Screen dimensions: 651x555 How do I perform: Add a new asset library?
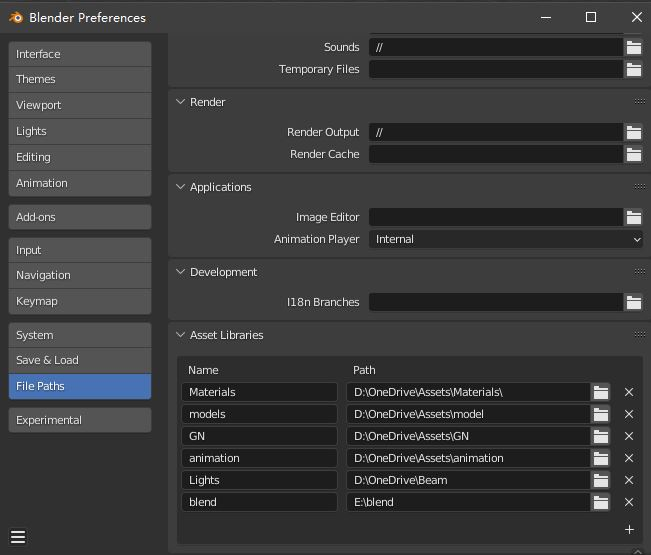coord(629,530)
